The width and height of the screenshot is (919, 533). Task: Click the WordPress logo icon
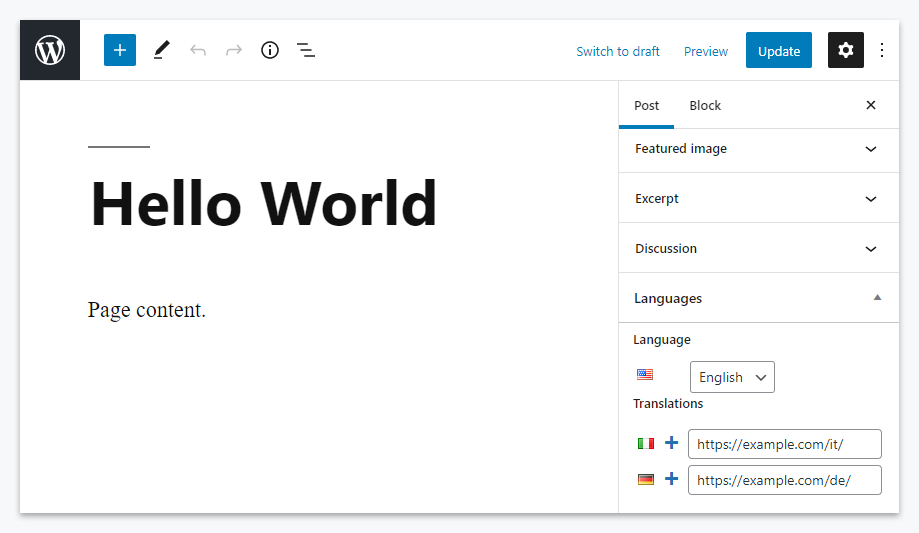point(50,50)
